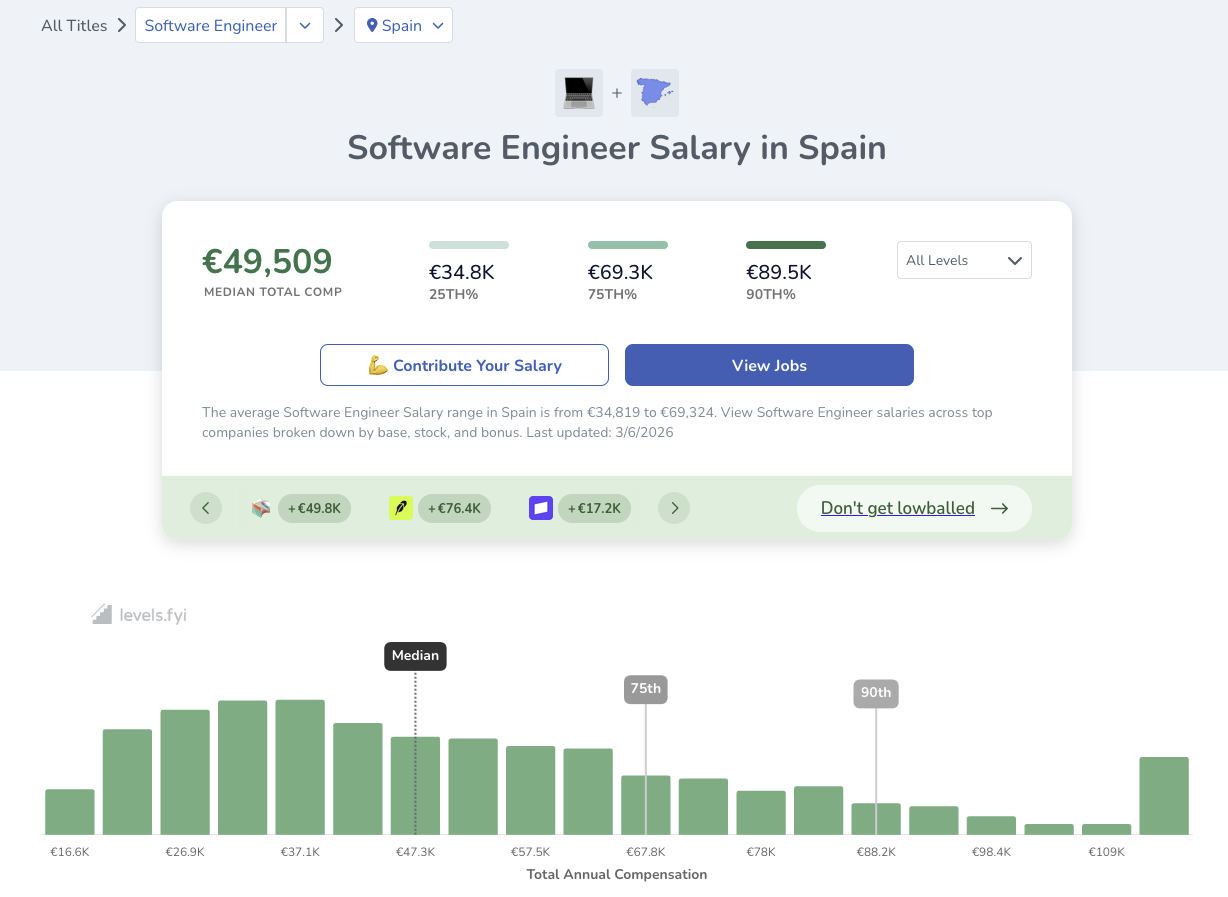The height and width of the screenshot is (897, 1228).
Task: Select Software Engineer breadcrumb title
Action: [211, 26]
